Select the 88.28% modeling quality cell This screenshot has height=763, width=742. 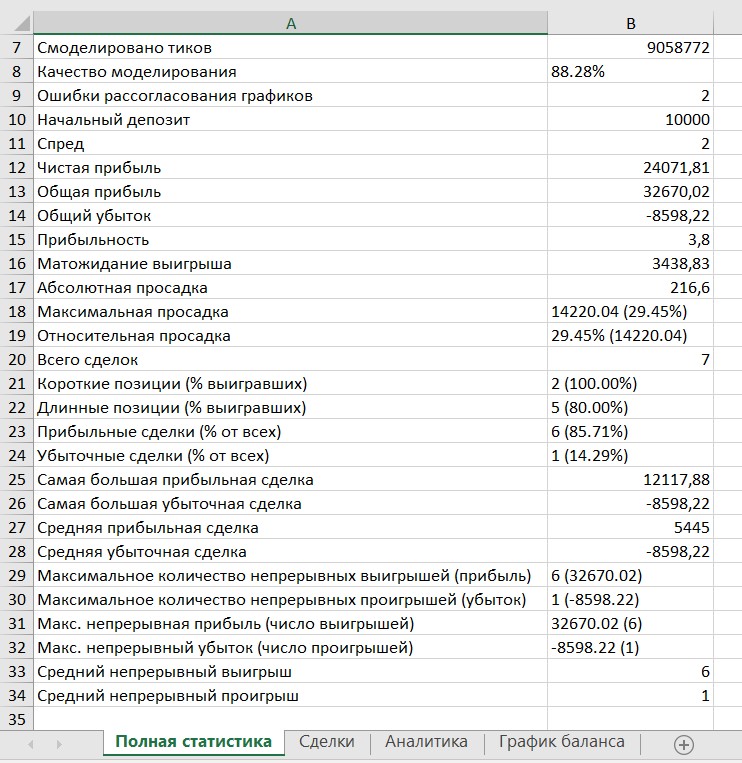[631, 72]
